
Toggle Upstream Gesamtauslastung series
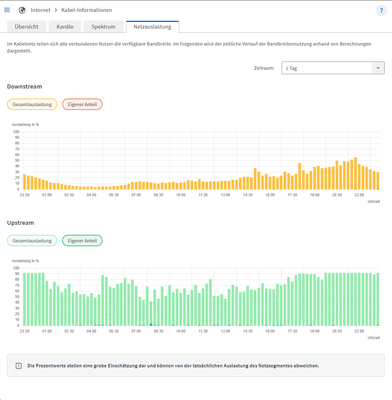tap(32, 241)
